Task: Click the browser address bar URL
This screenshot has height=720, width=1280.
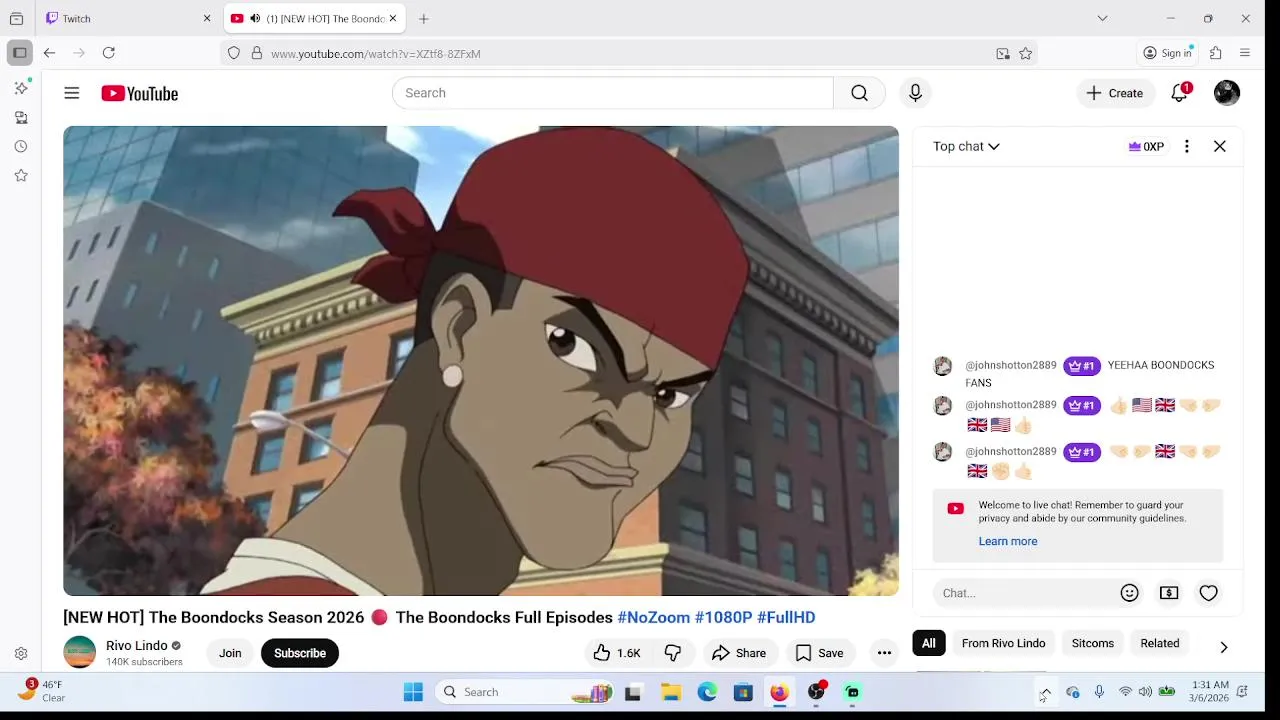Action: click(x=375, y=54)
